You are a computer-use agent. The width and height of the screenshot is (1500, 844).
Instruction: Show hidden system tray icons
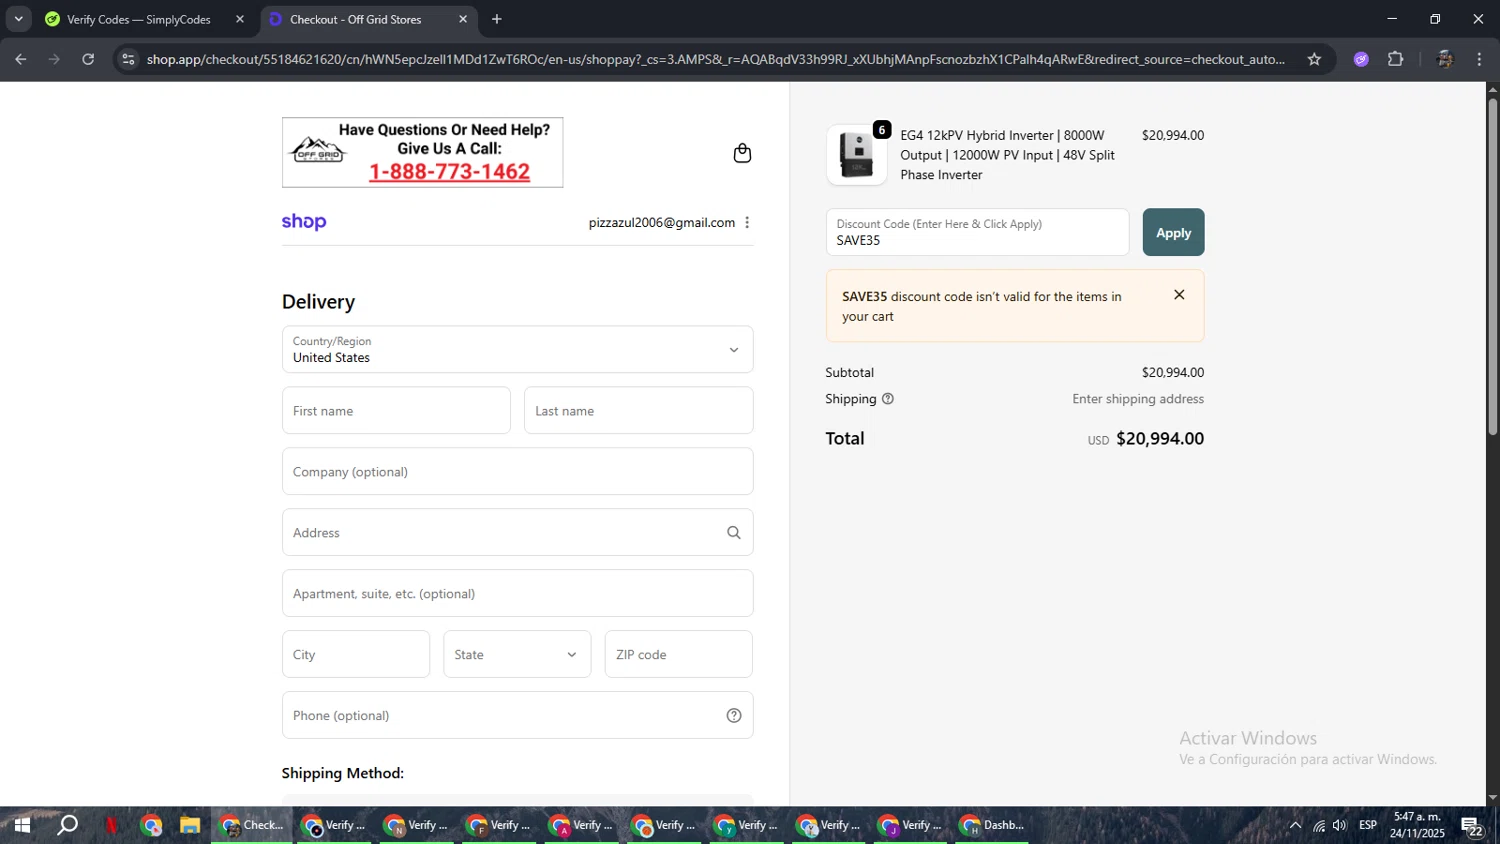(1295, 825)
